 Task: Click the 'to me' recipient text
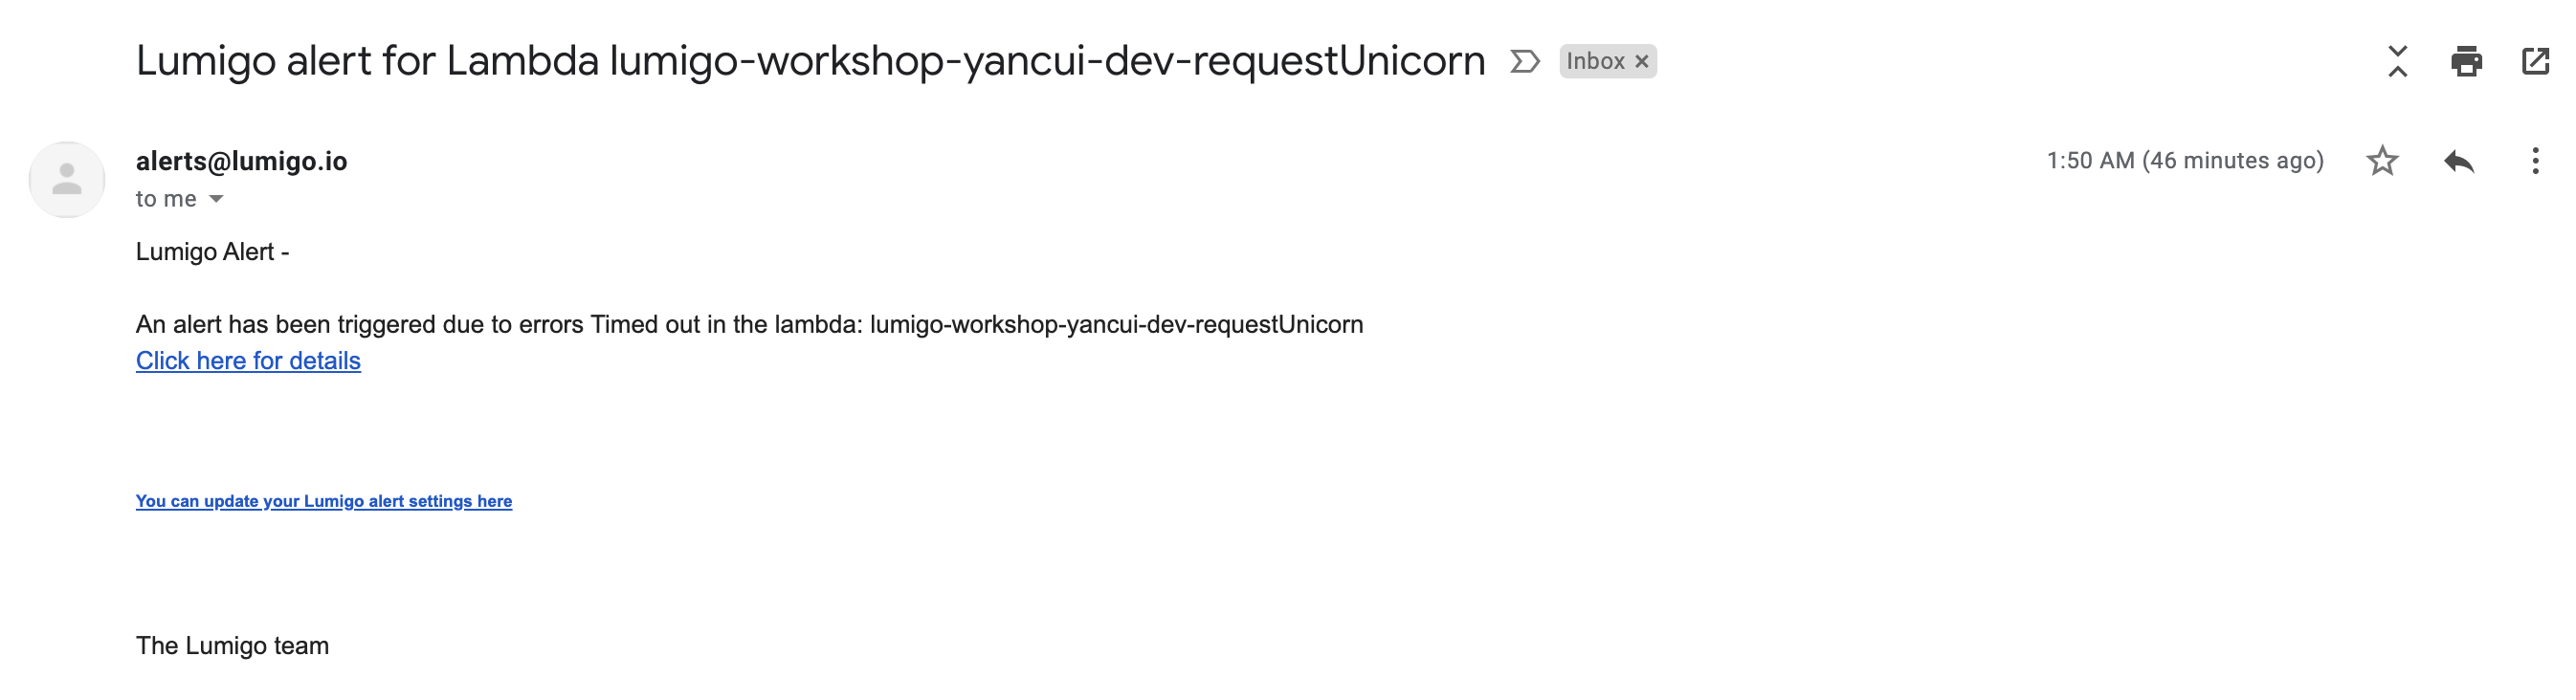[x=166, y=199]
